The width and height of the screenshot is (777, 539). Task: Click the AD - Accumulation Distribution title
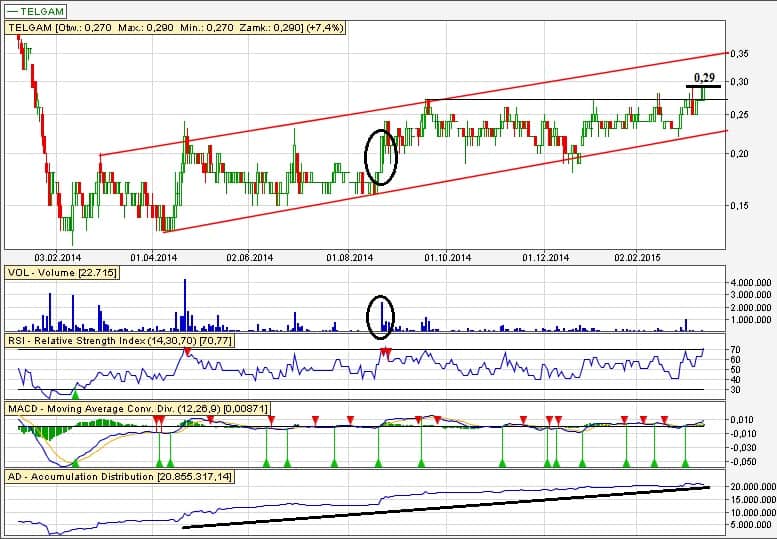[x=118, y=478]
